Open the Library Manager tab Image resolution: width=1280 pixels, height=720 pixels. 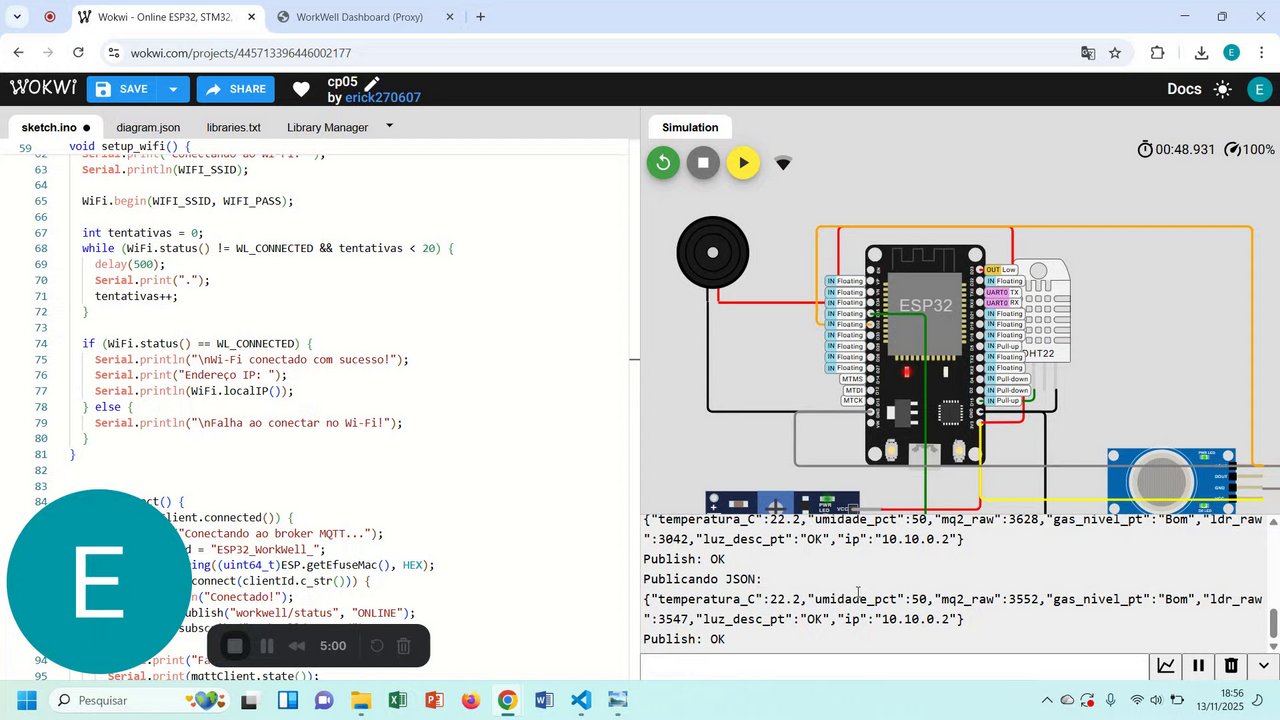pyautogui.click(x=327, y=127)
